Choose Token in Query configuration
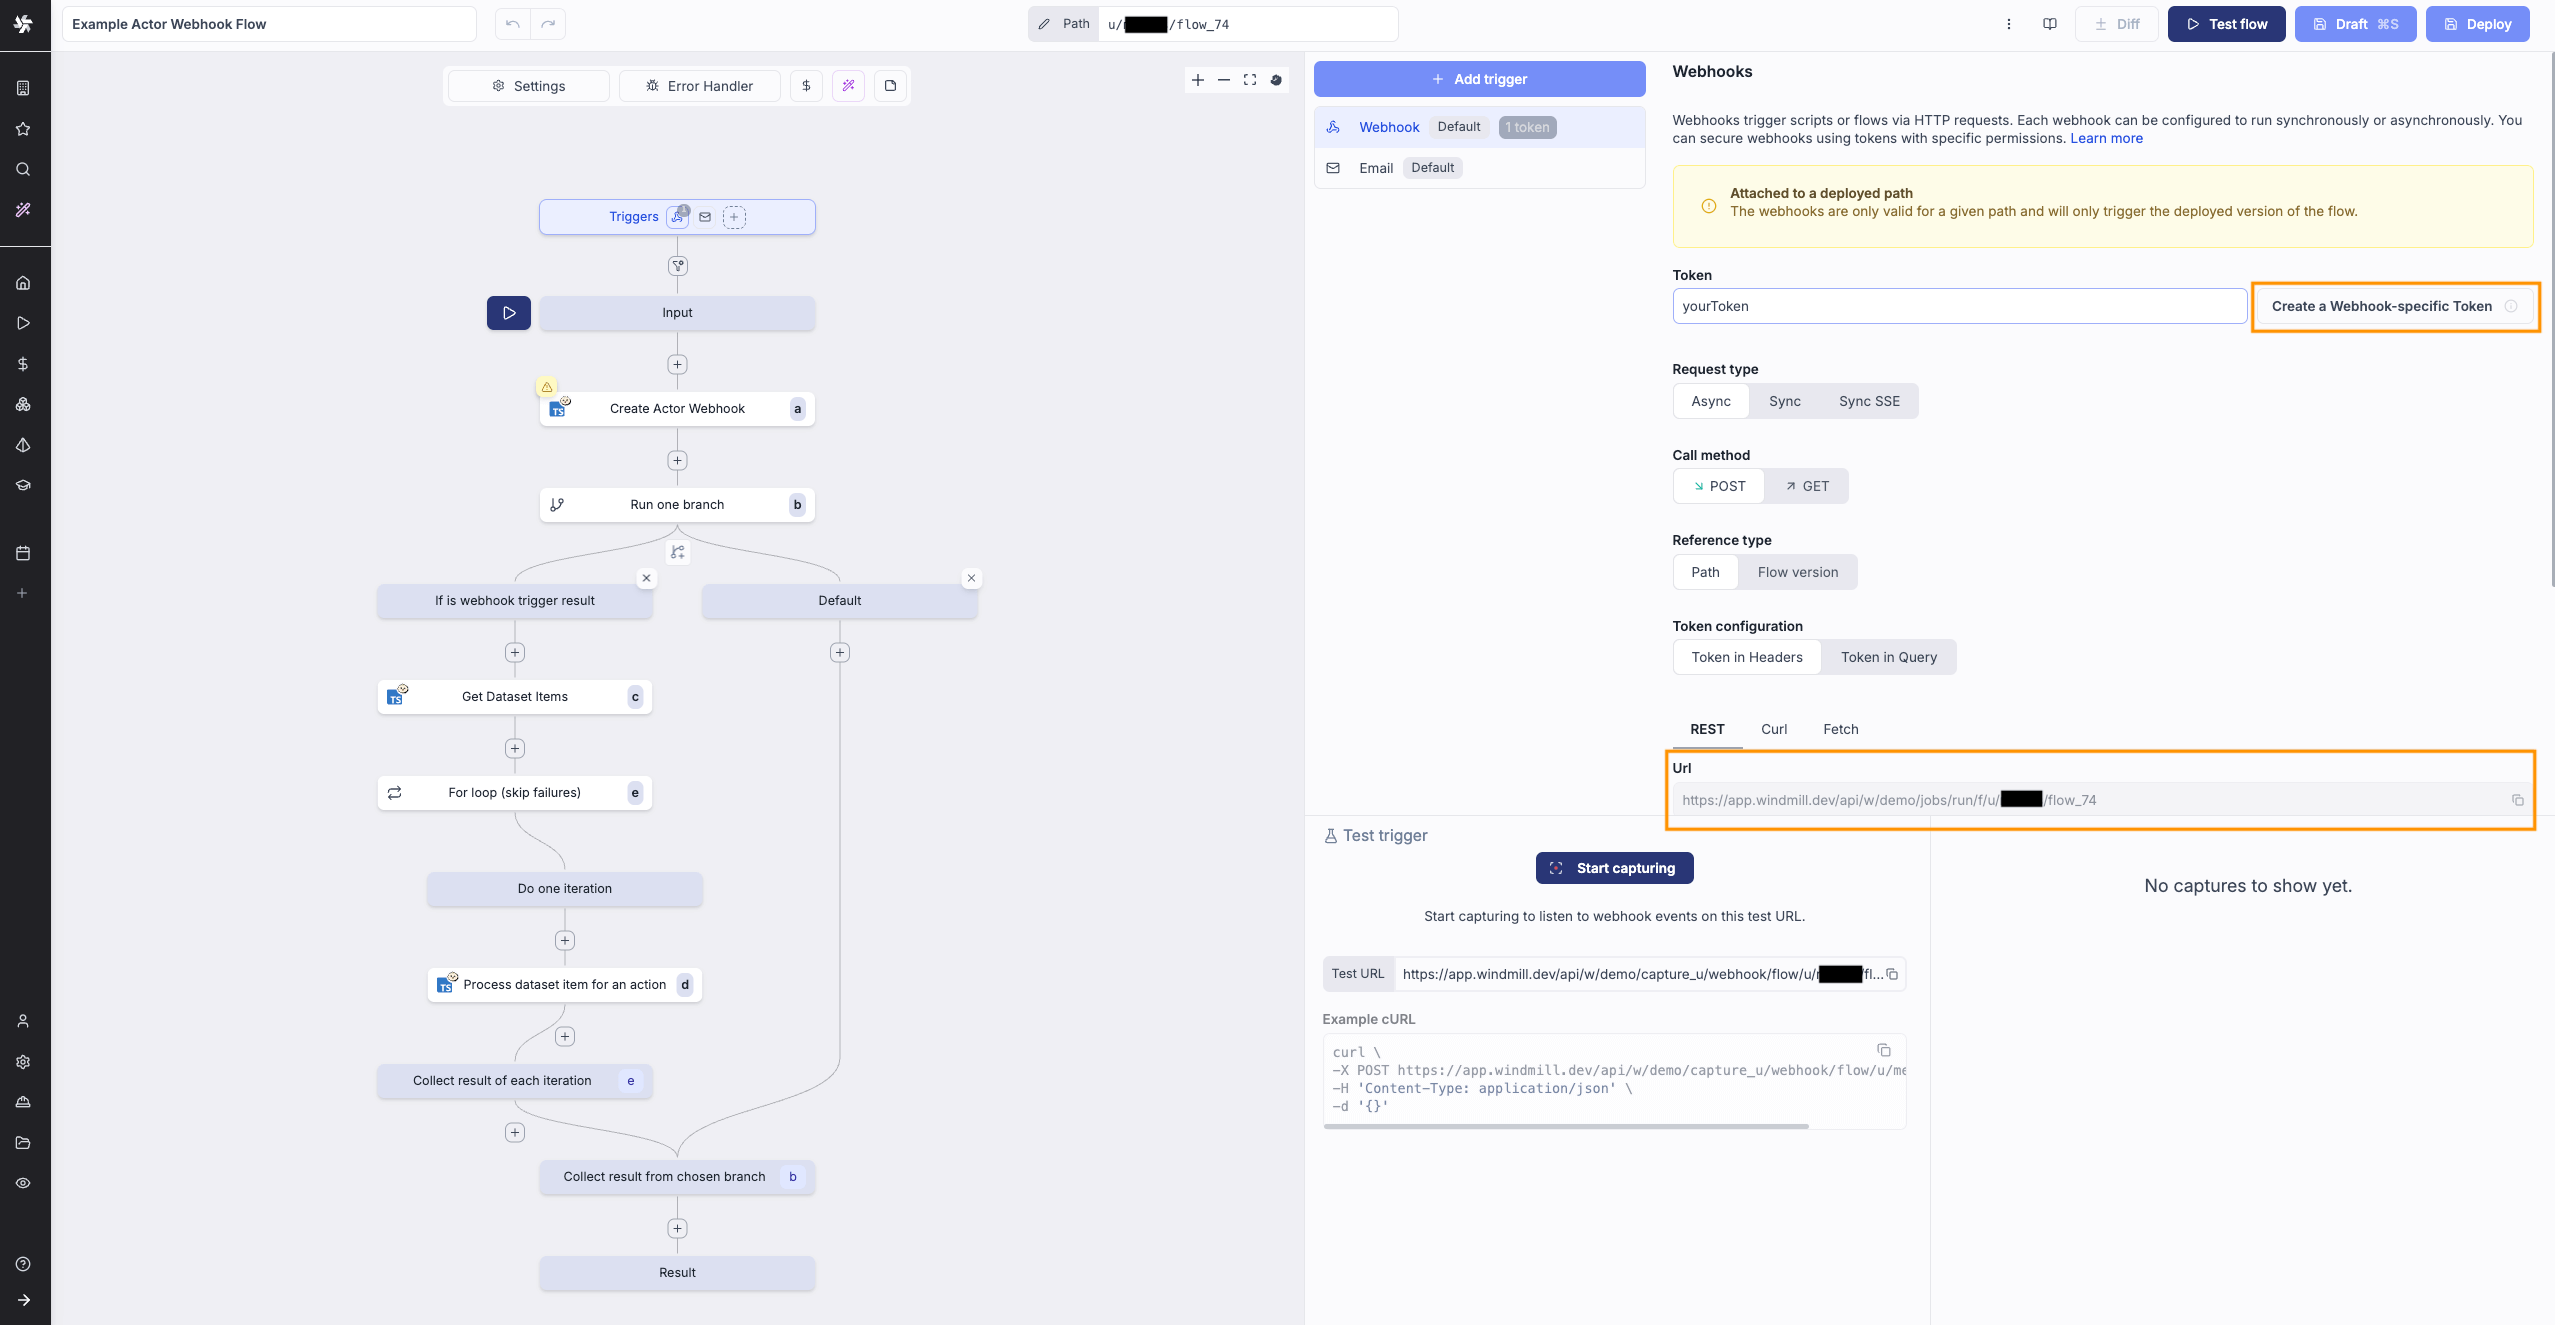2555x1325 pixels. coord(1889,657)
